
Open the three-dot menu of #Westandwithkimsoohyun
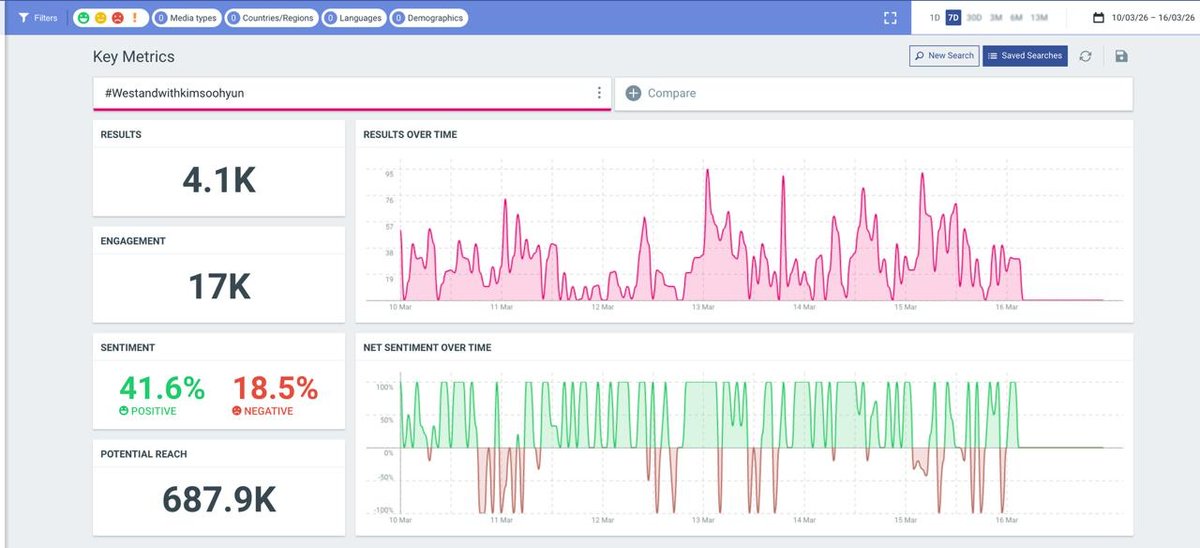[x=599, y=93]
